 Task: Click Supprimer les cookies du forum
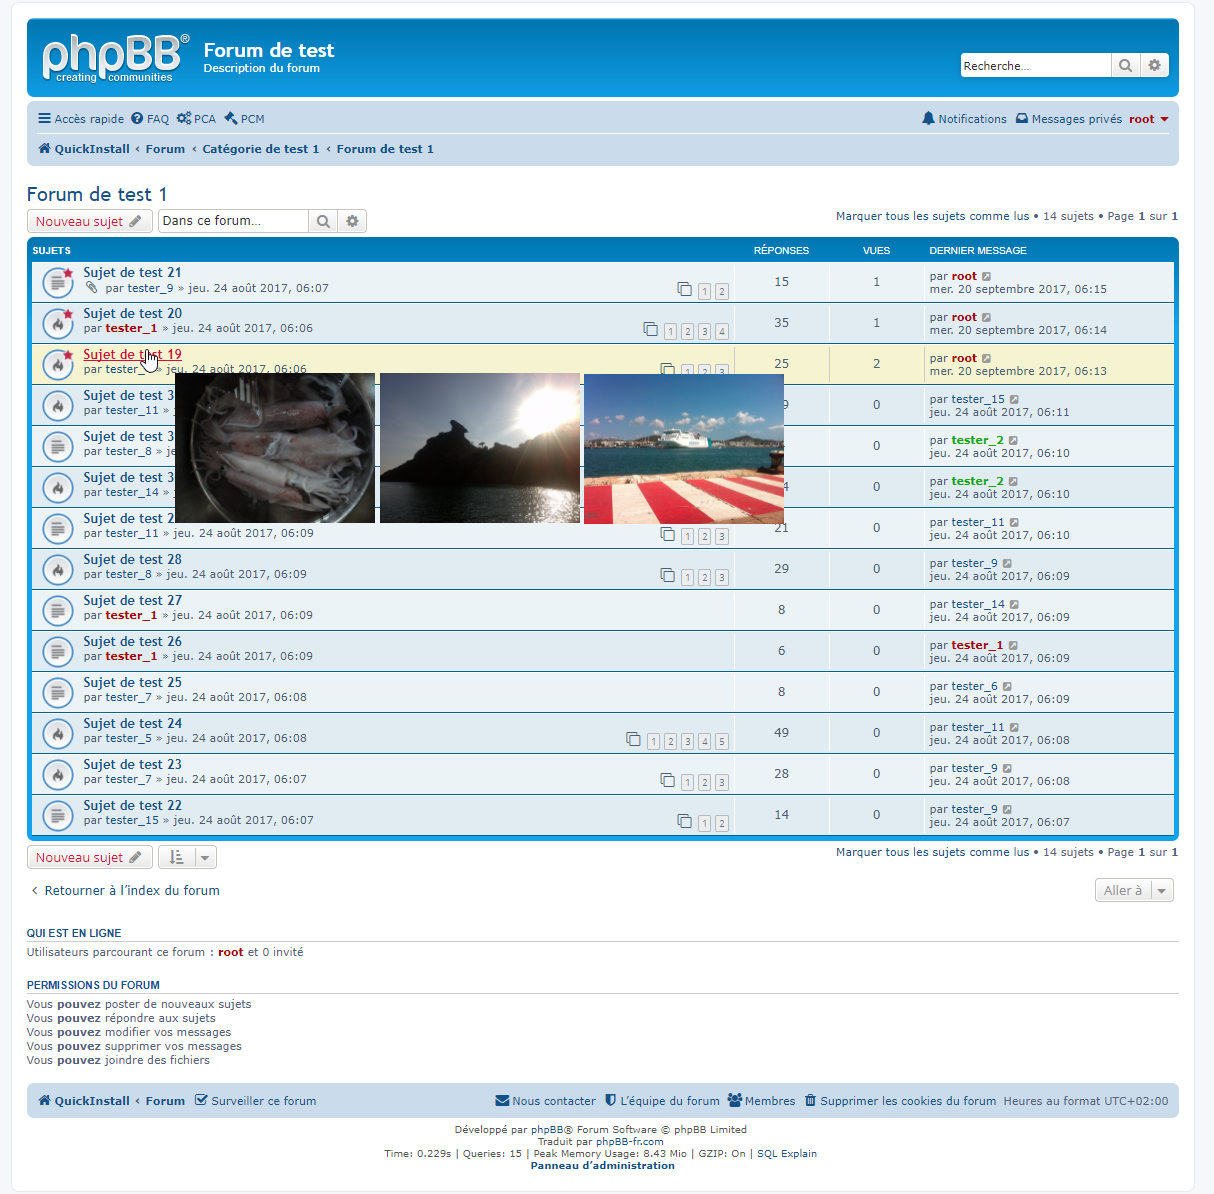(x=900, y=1101)
